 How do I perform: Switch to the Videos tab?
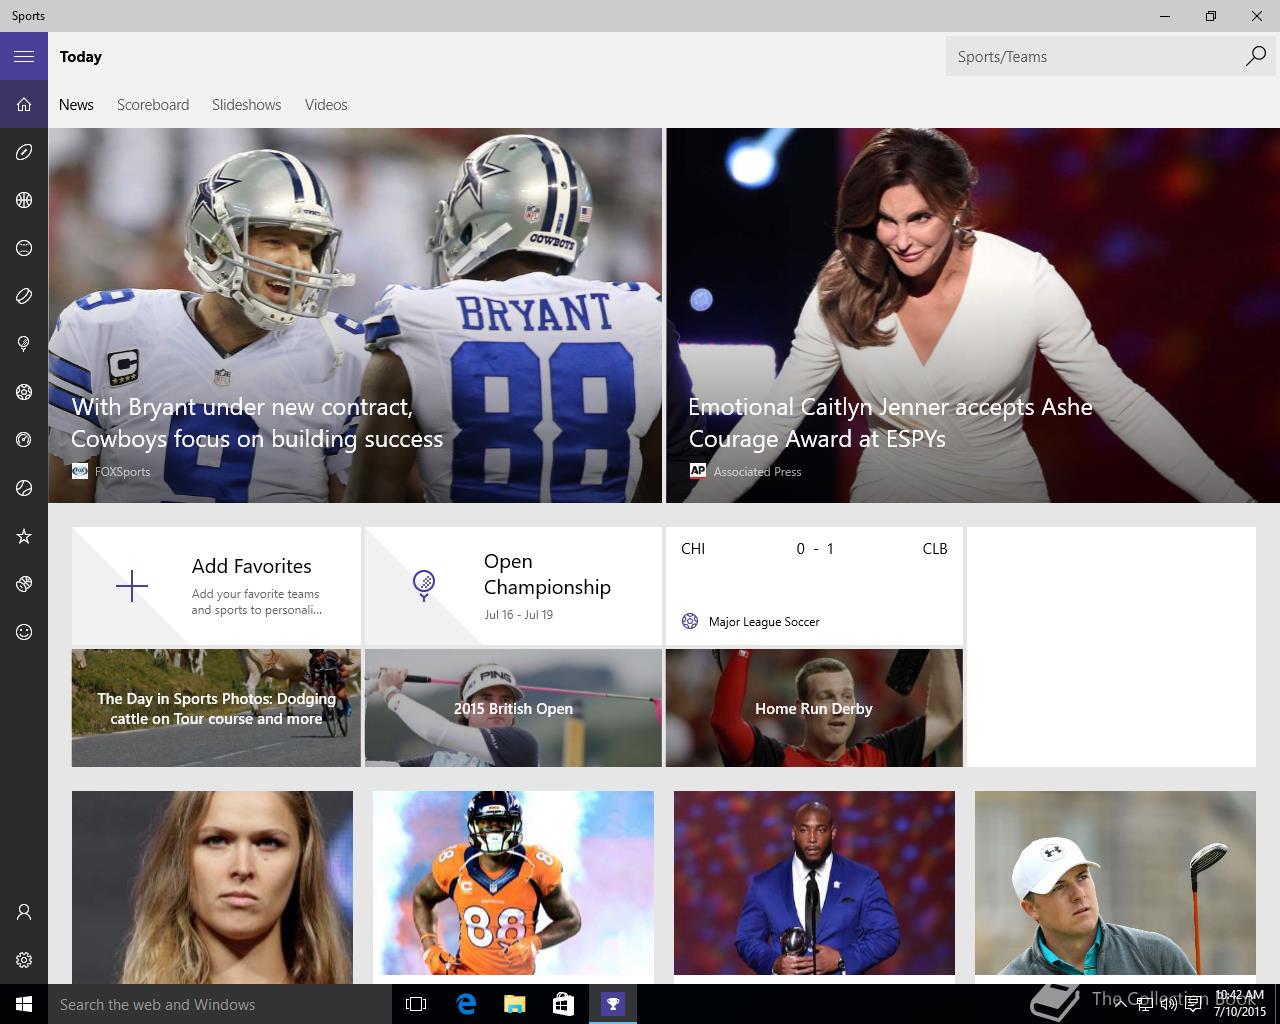click(326, 105)
